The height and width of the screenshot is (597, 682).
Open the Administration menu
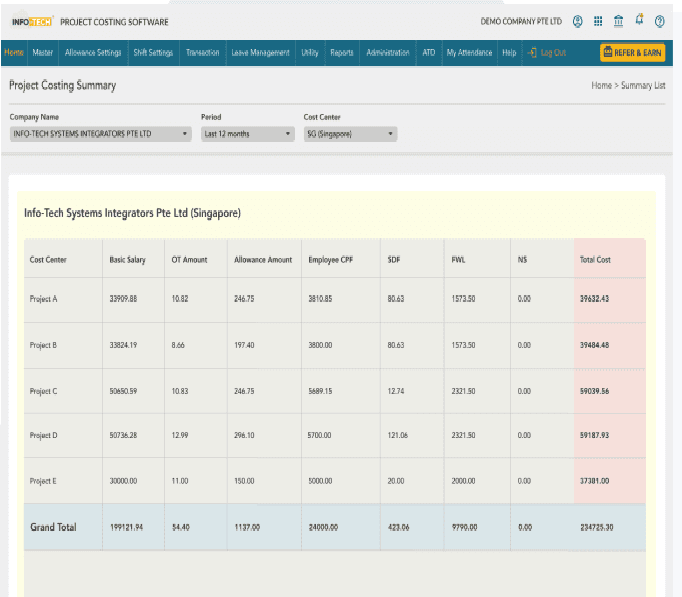[x=388, y=53]
